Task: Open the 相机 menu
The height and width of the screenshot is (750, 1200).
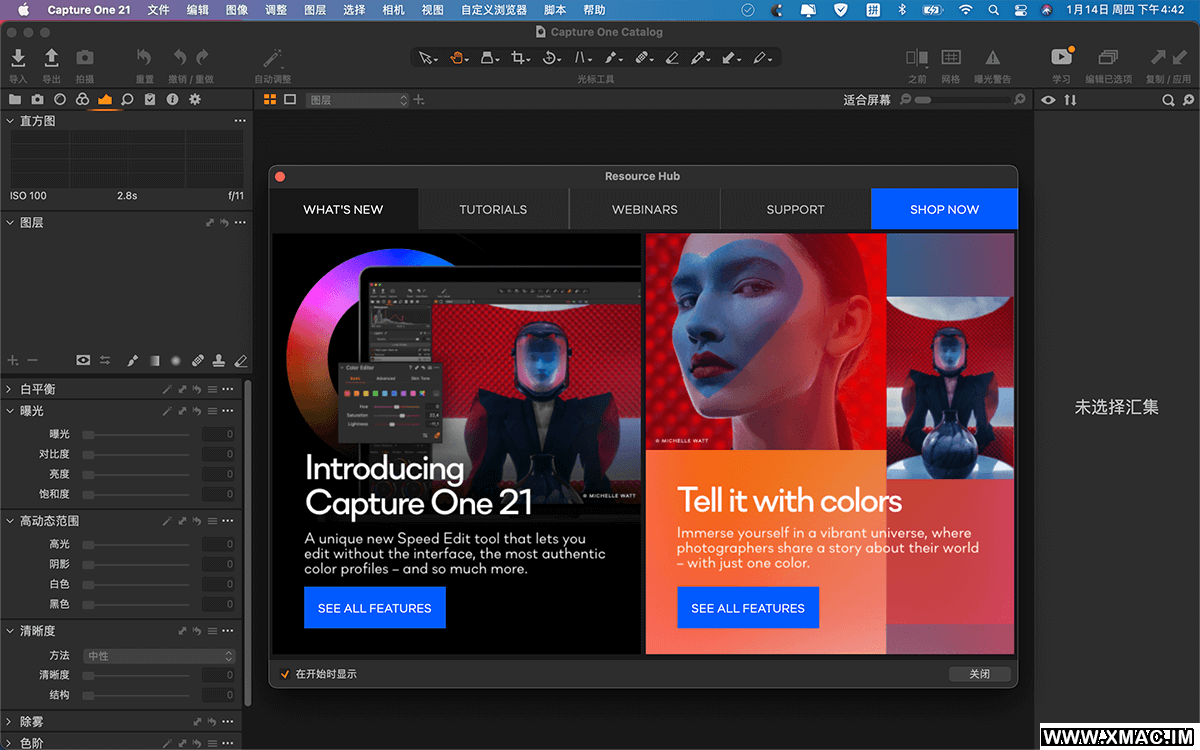Action: click(x=393, y=10)
